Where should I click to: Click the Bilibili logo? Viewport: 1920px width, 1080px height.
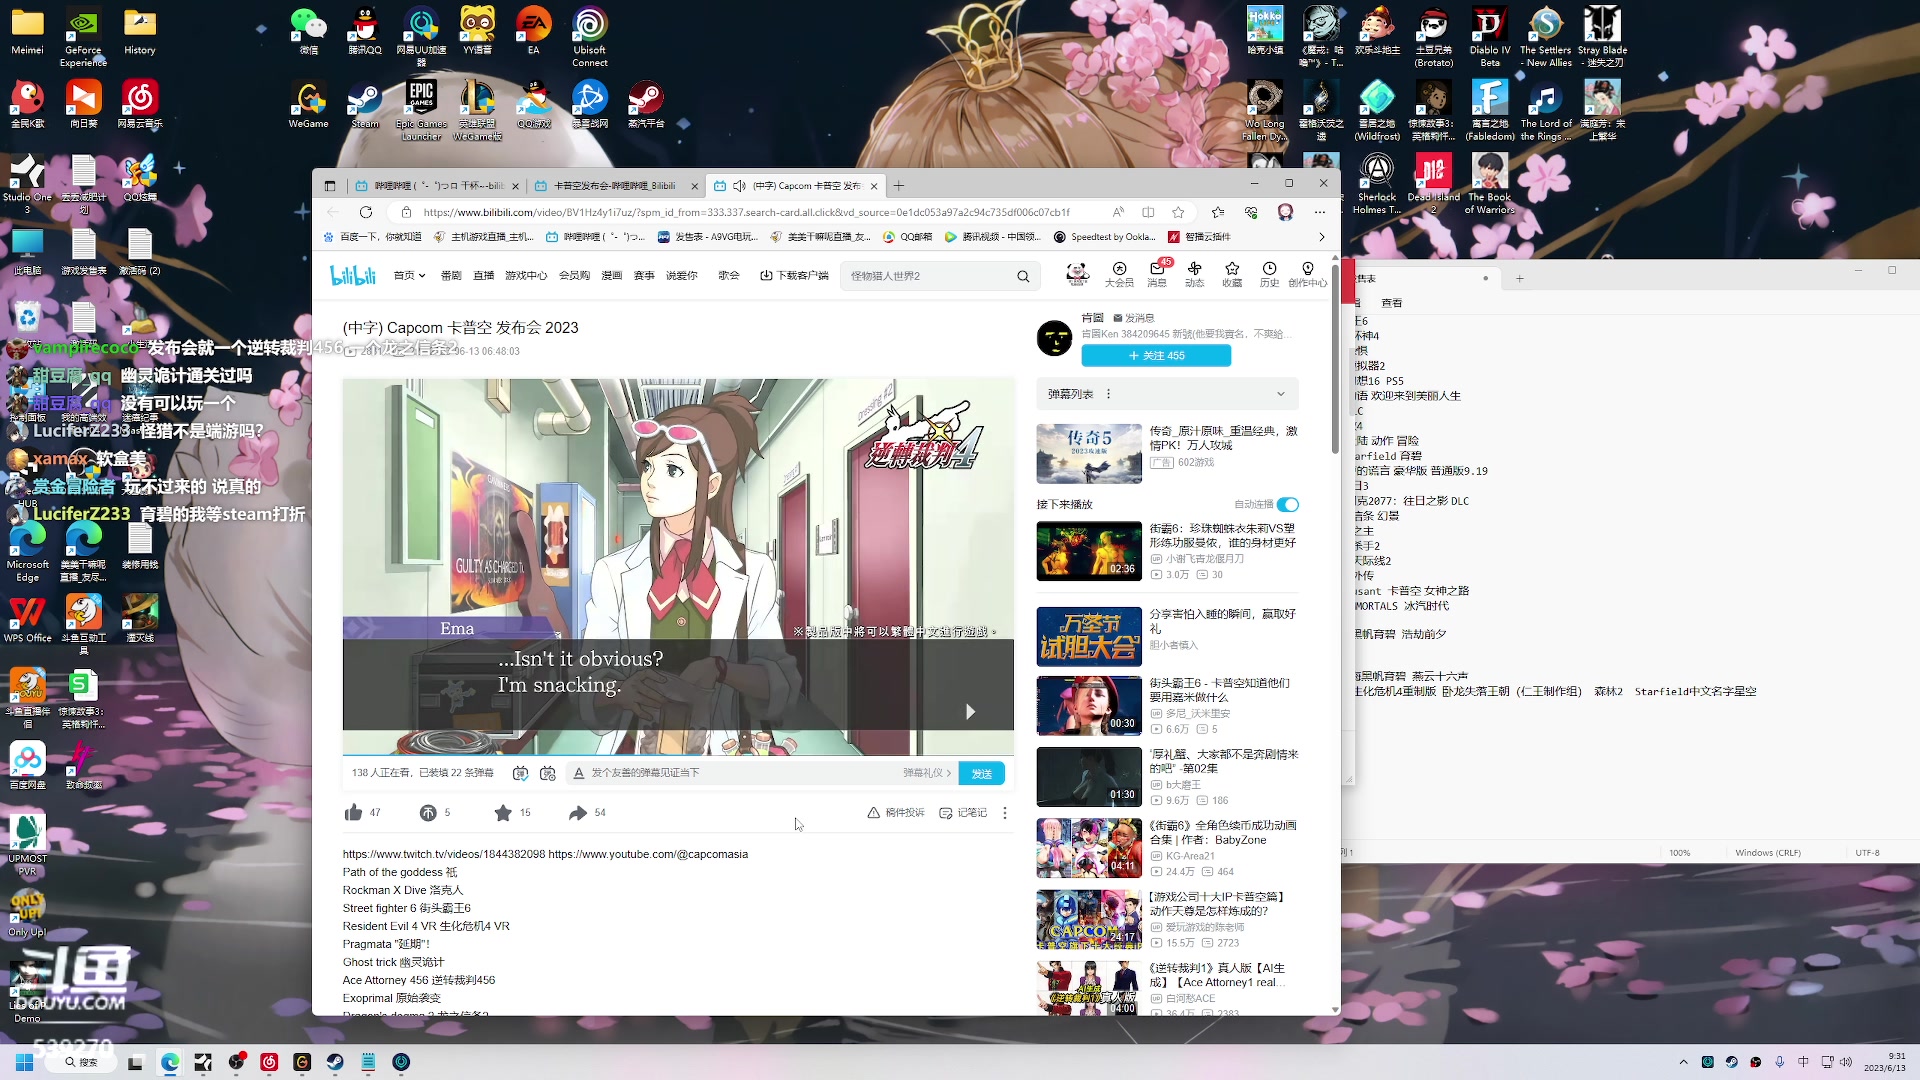[353, 275]
